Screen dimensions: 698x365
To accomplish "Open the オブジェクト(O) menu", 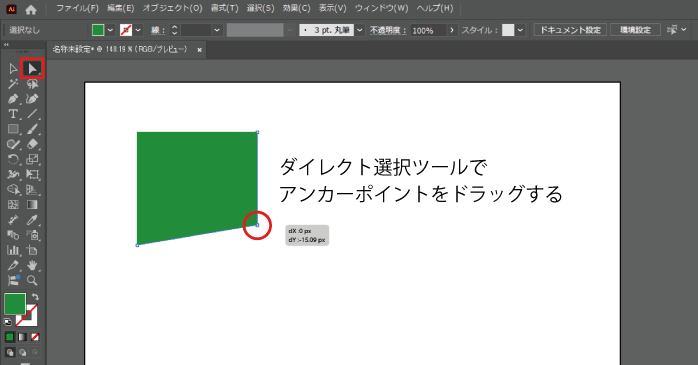I will (172, 8).
